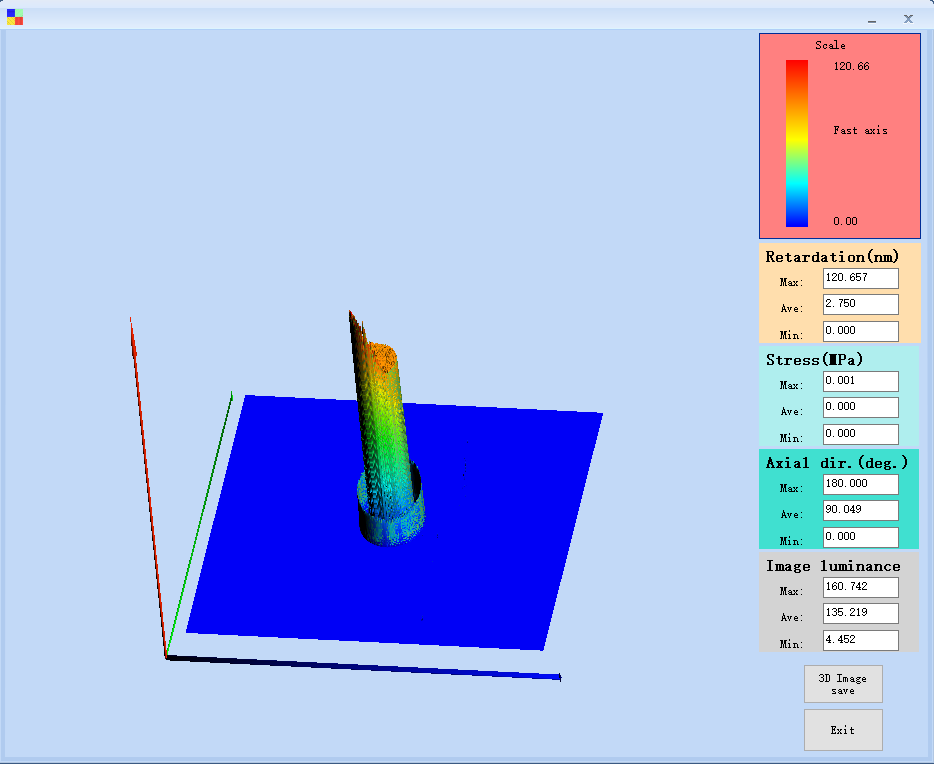934x764 pixels.
Task: Click the Stress Max value field
Action: (860, 381)
